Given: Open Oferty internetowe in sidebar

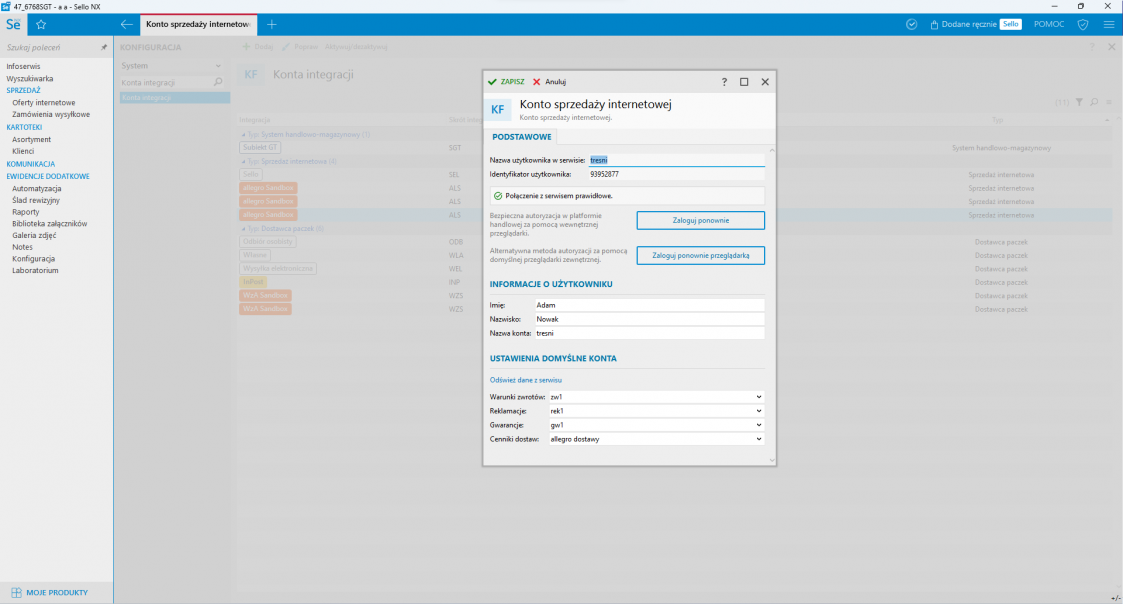Looking at the screenshot, I should (x=43, y=102).
